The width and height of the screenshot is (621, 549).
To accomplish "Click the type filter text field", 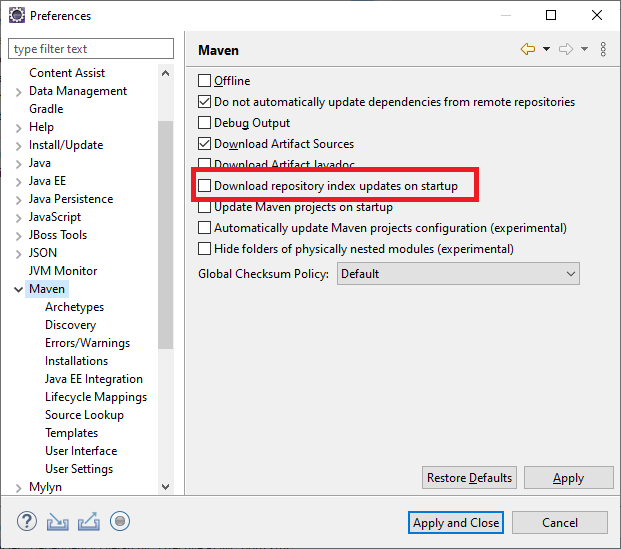I will pyautogui.click(x=91, y=49).
